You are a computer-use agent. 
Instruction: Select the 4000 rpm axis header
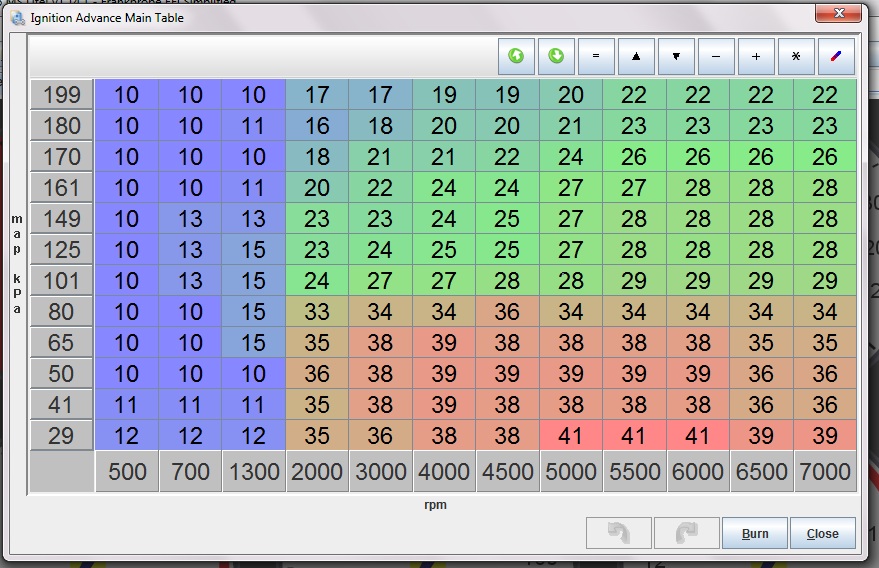coord(444,472)
